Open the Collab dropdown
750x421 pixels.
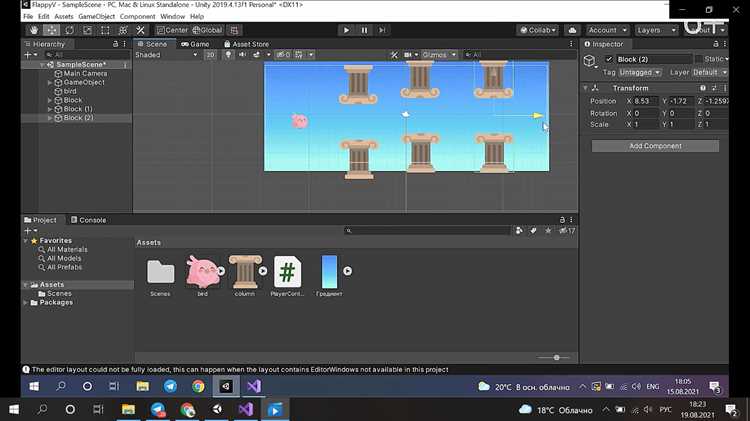click(x=538, y=30)
